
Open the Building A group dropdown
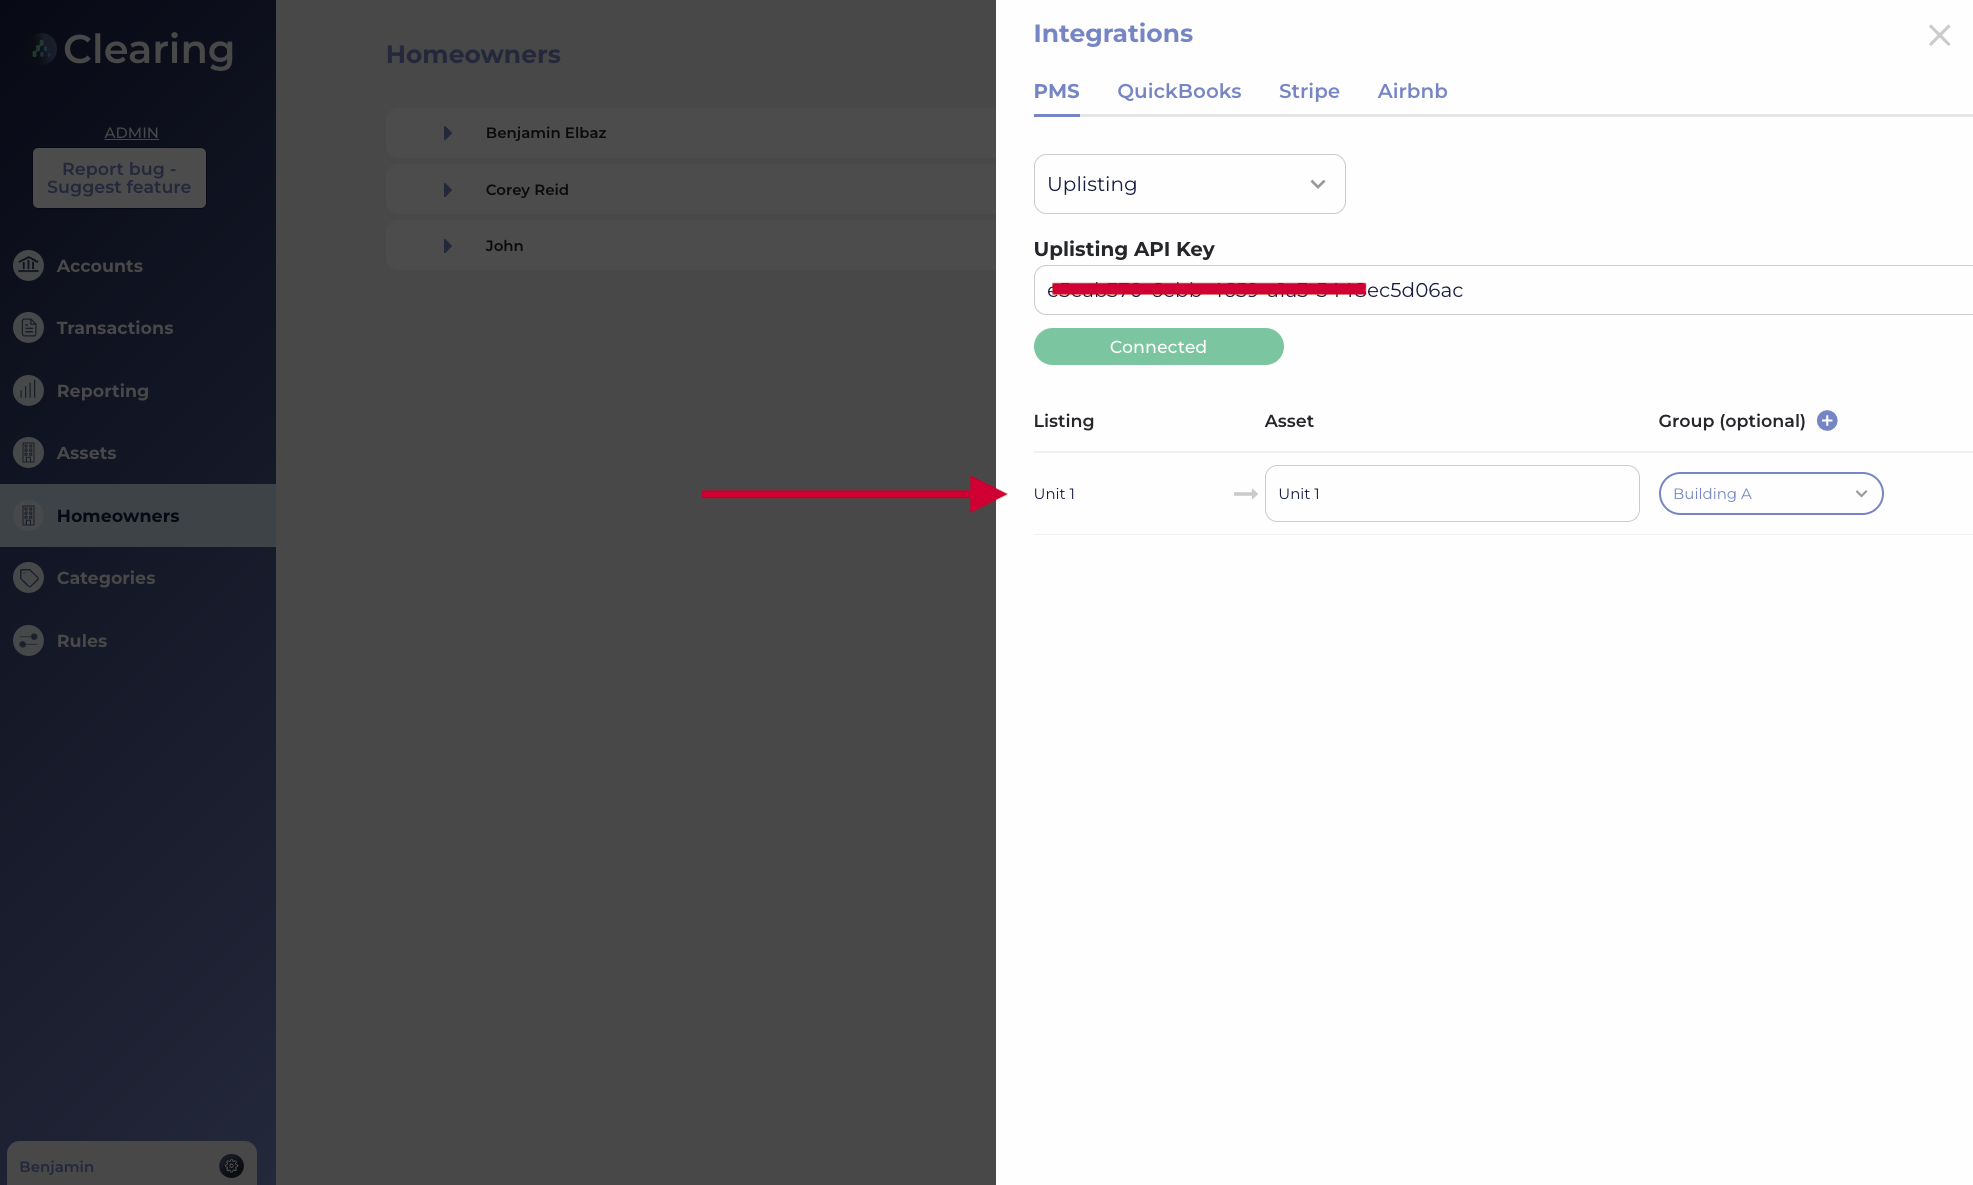click(1770, 493)
